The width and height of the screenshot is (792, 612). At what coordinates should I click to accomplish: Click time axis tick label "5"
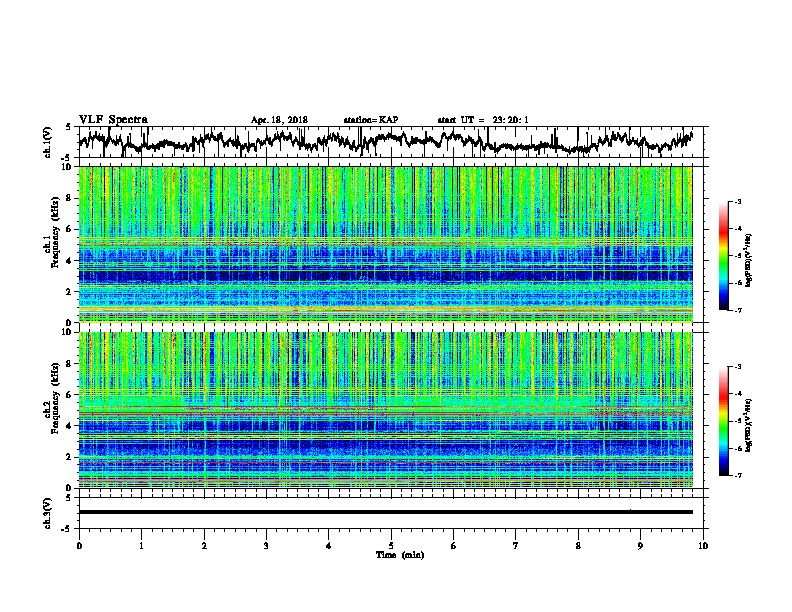tap(391, 546)
